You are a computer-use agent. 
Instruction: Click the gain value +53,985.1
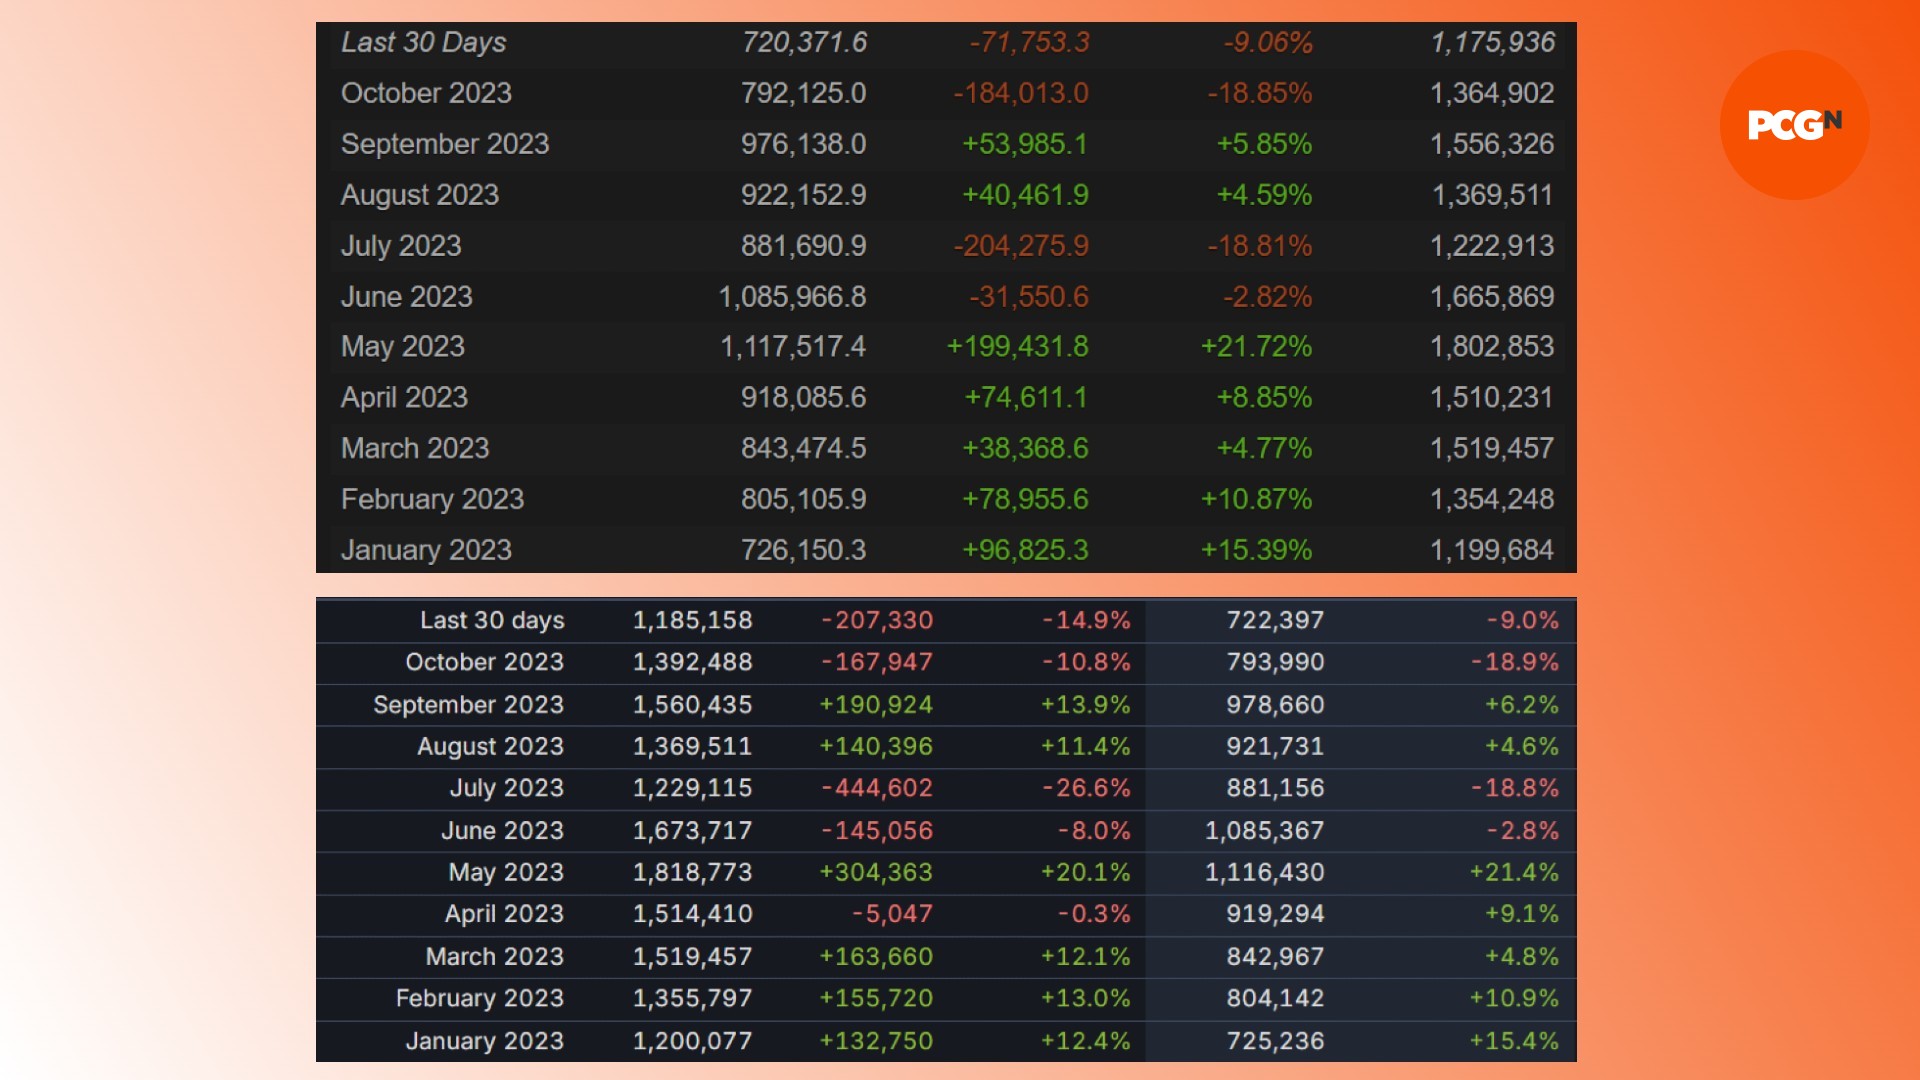(x=1025, y=144)
